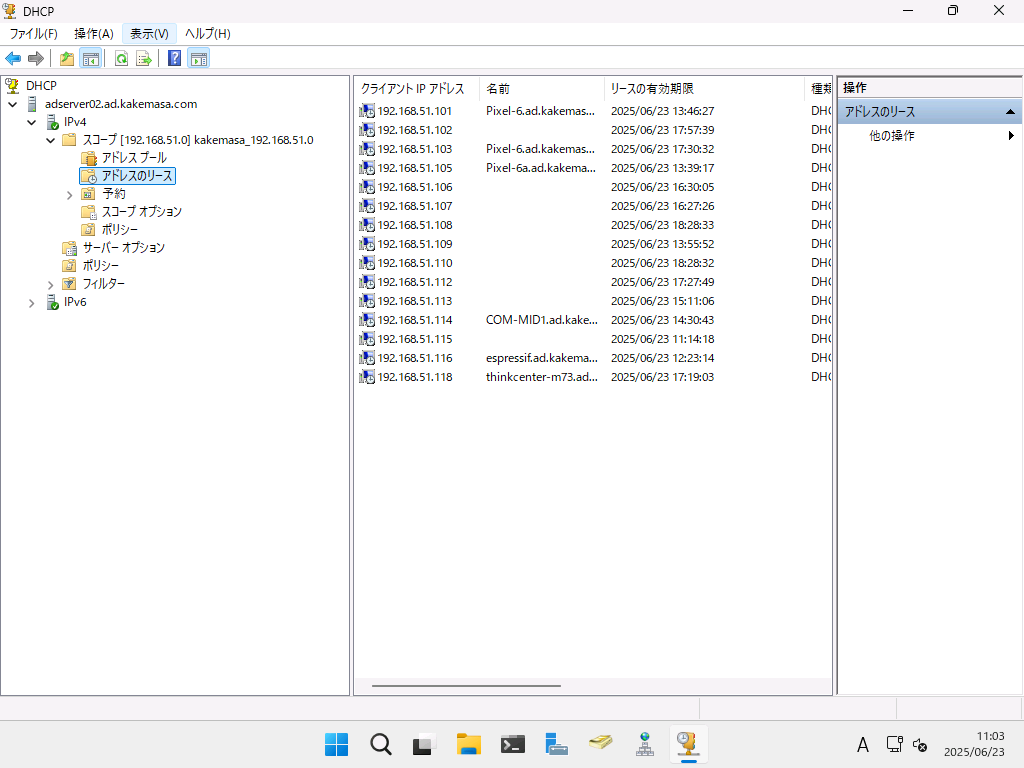Open the 表示(V) menu

(149, 34)
